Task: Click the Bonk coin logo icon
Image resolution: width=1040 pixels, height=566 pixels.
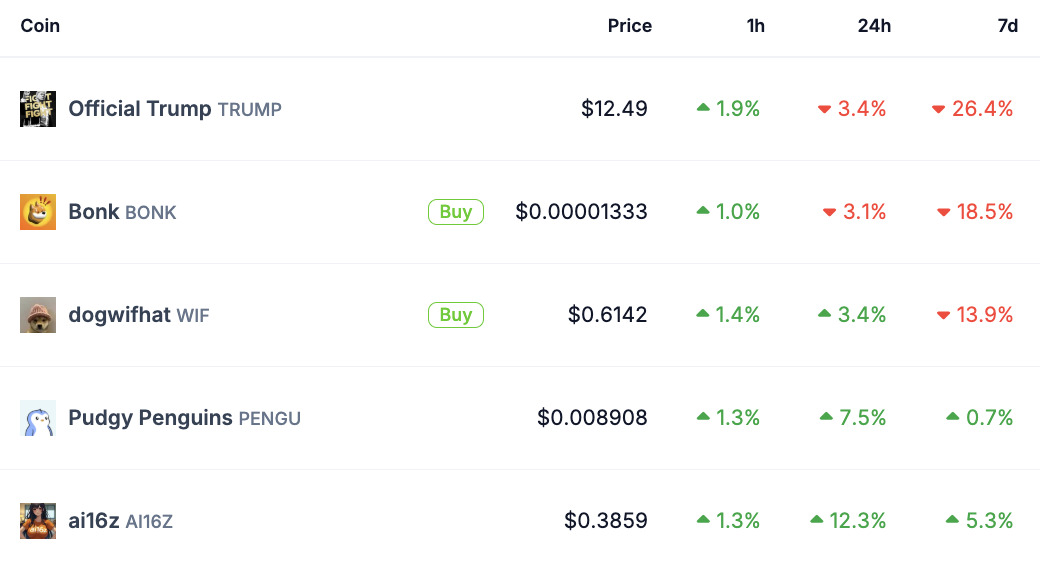Action: [x=38, y=212]
